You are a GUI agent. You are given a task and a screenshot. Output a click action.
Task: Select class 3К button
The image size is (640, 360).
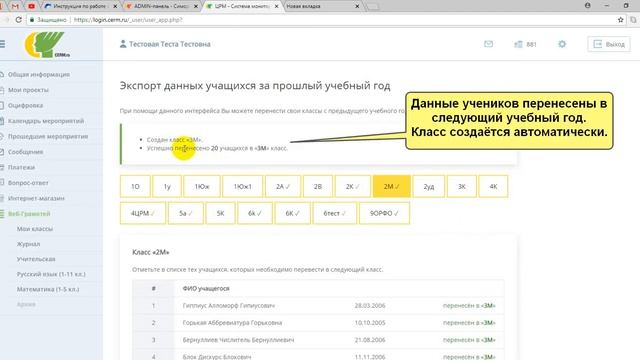[x=462, y=186]
